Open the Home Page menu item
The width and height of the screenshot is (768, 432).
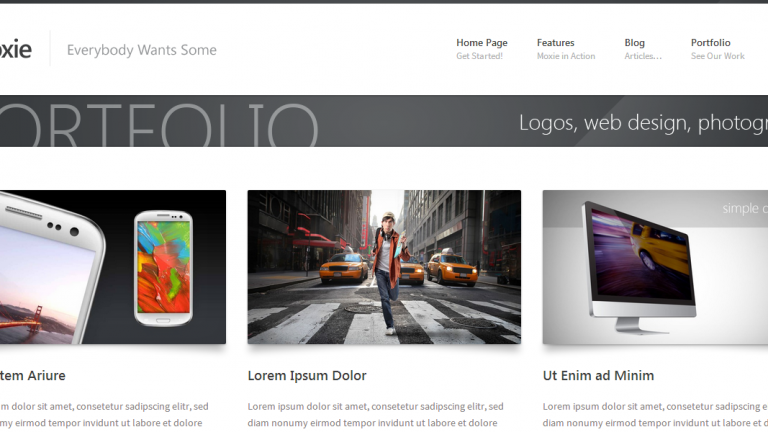[x=481, y=43]
